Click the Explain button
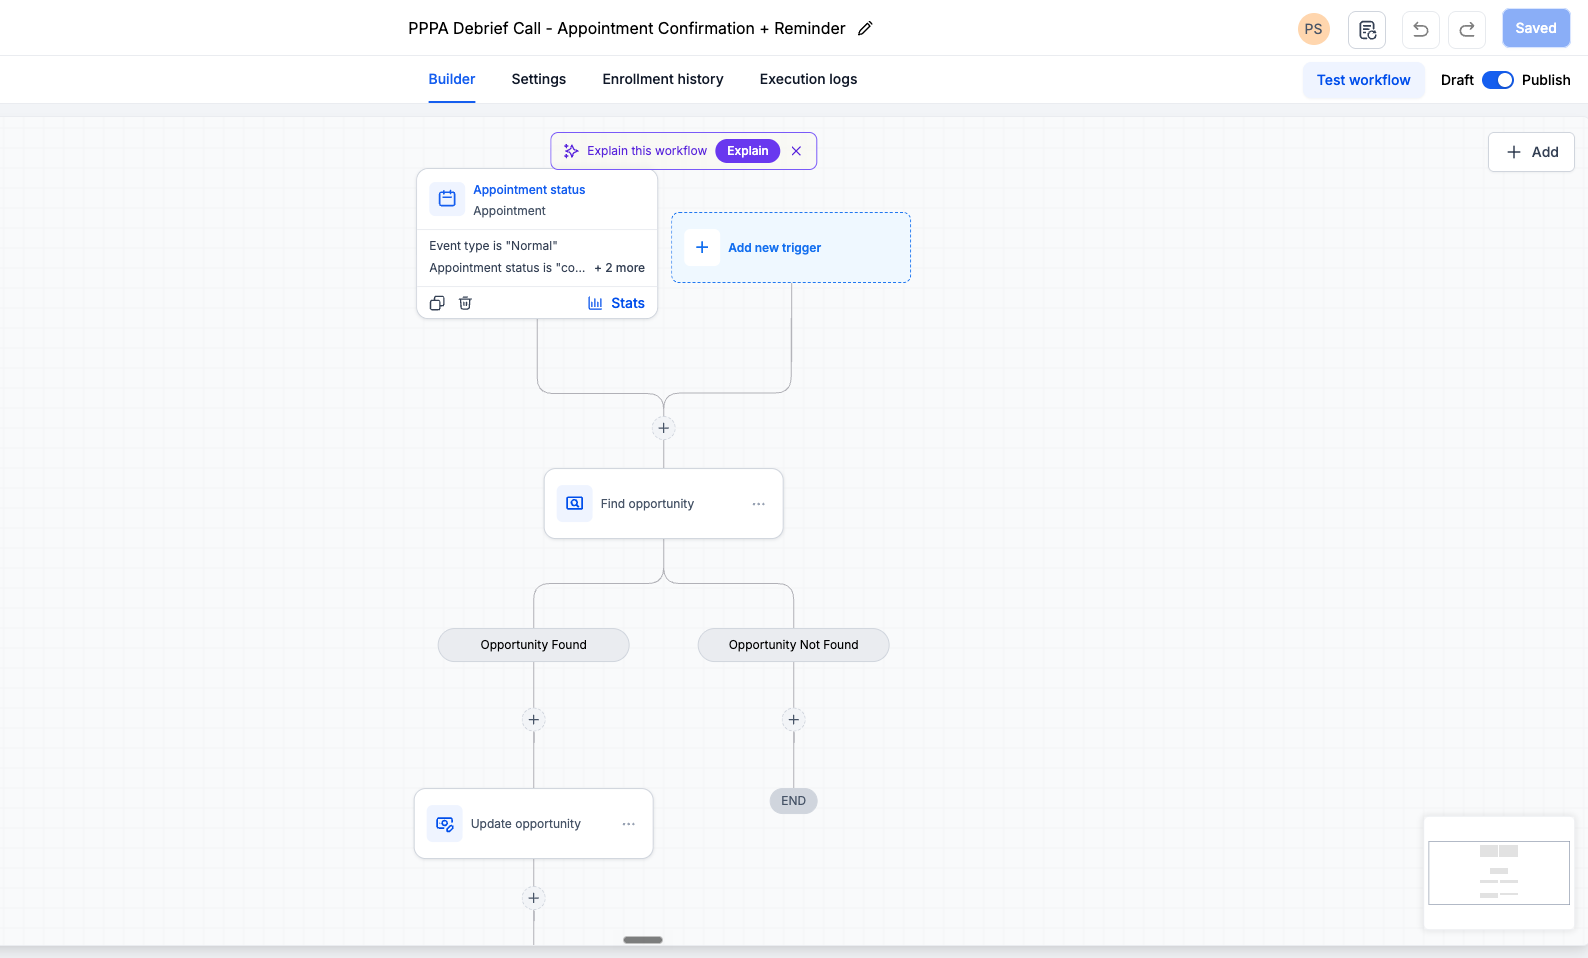This screenshot has height=958, width=1588. point(748,151)
